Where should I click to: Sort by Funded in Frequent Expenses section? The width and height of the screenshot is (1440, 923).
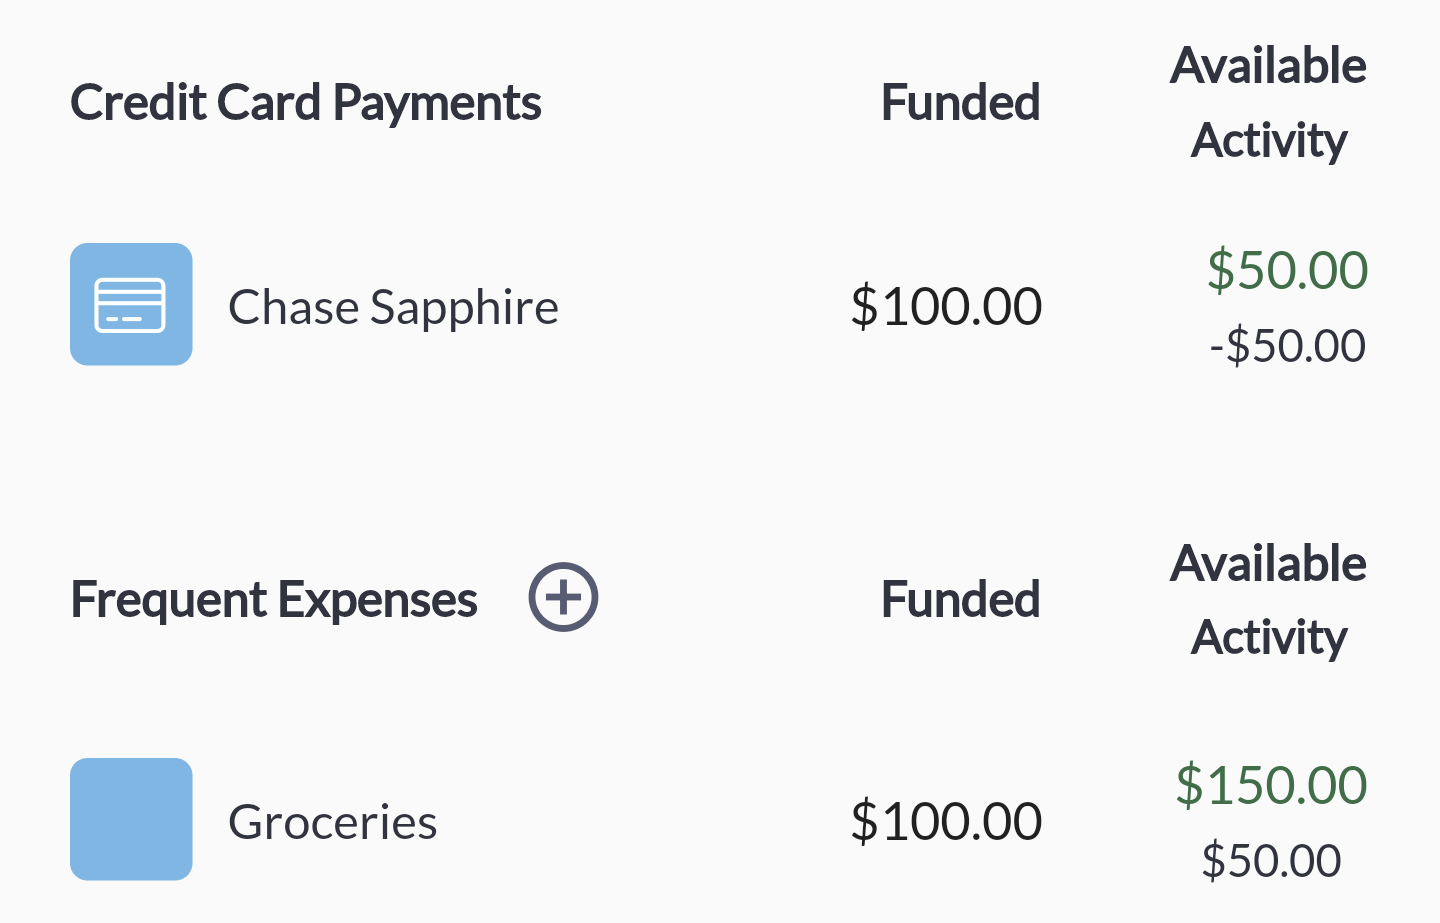click(960, 599)
